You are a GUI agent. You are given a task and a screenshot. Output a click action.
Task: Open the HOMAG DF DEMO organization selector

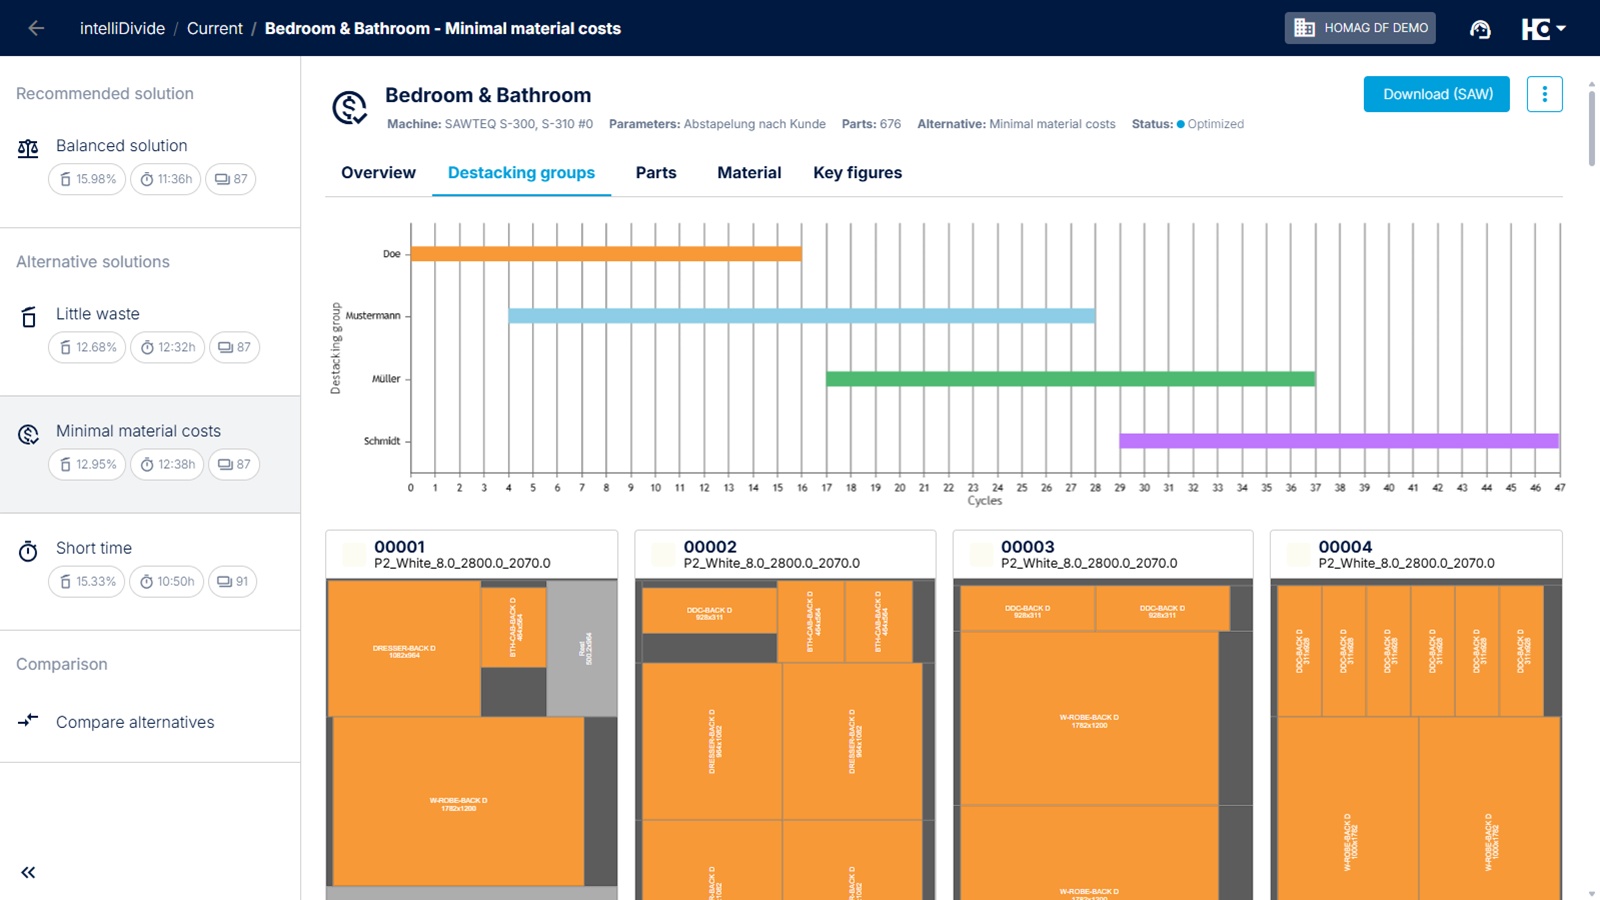[1360, 28]
